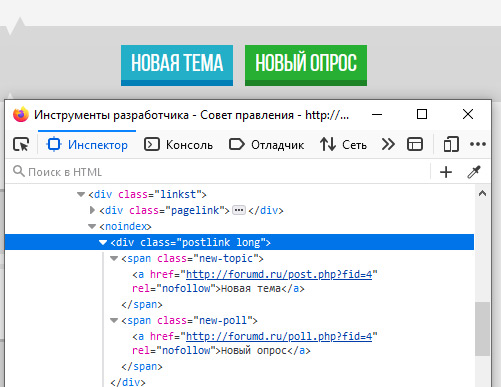The image size is (501, 387).
Task: Show more tools via the double chevron
Action: [x=388, y=145]
